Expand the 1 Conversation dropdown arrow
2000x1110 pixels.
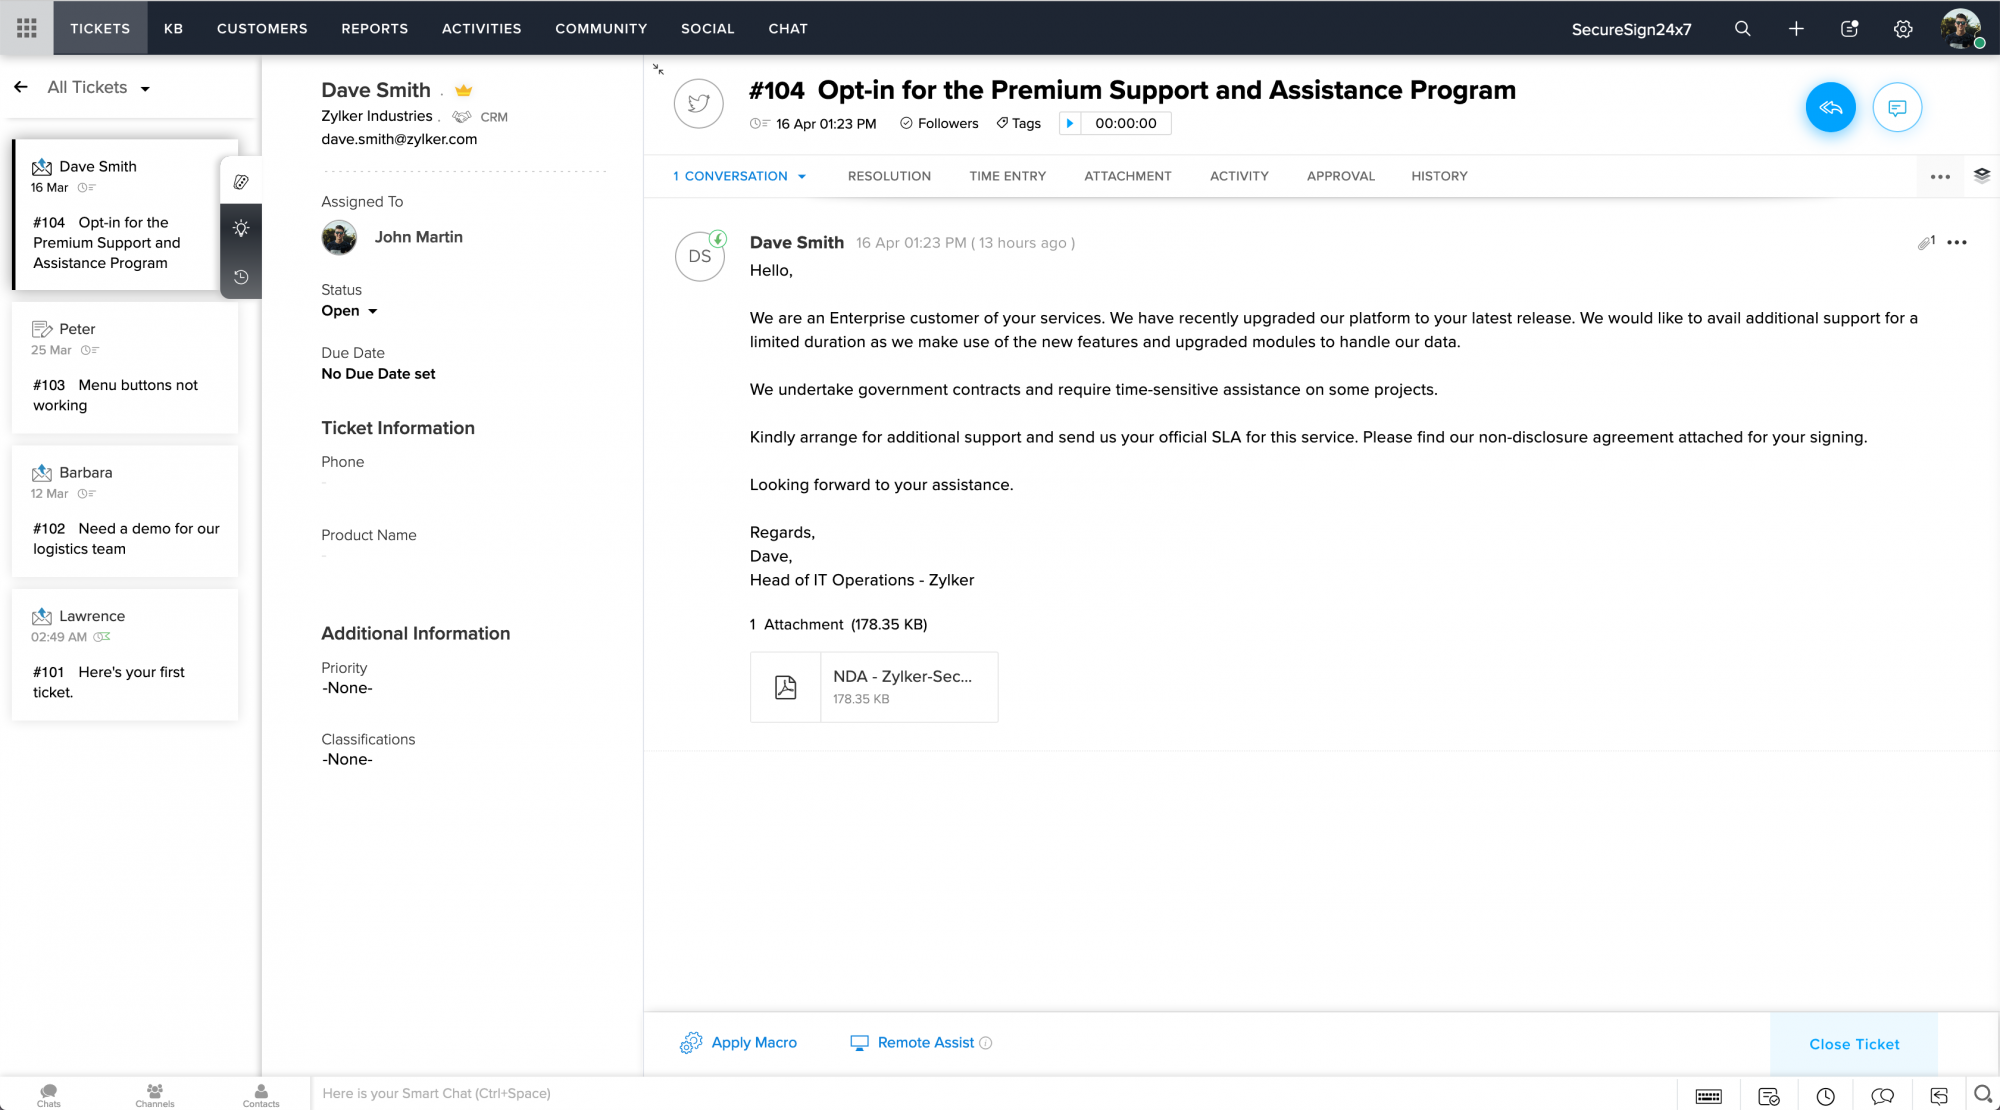pos(802,177)
